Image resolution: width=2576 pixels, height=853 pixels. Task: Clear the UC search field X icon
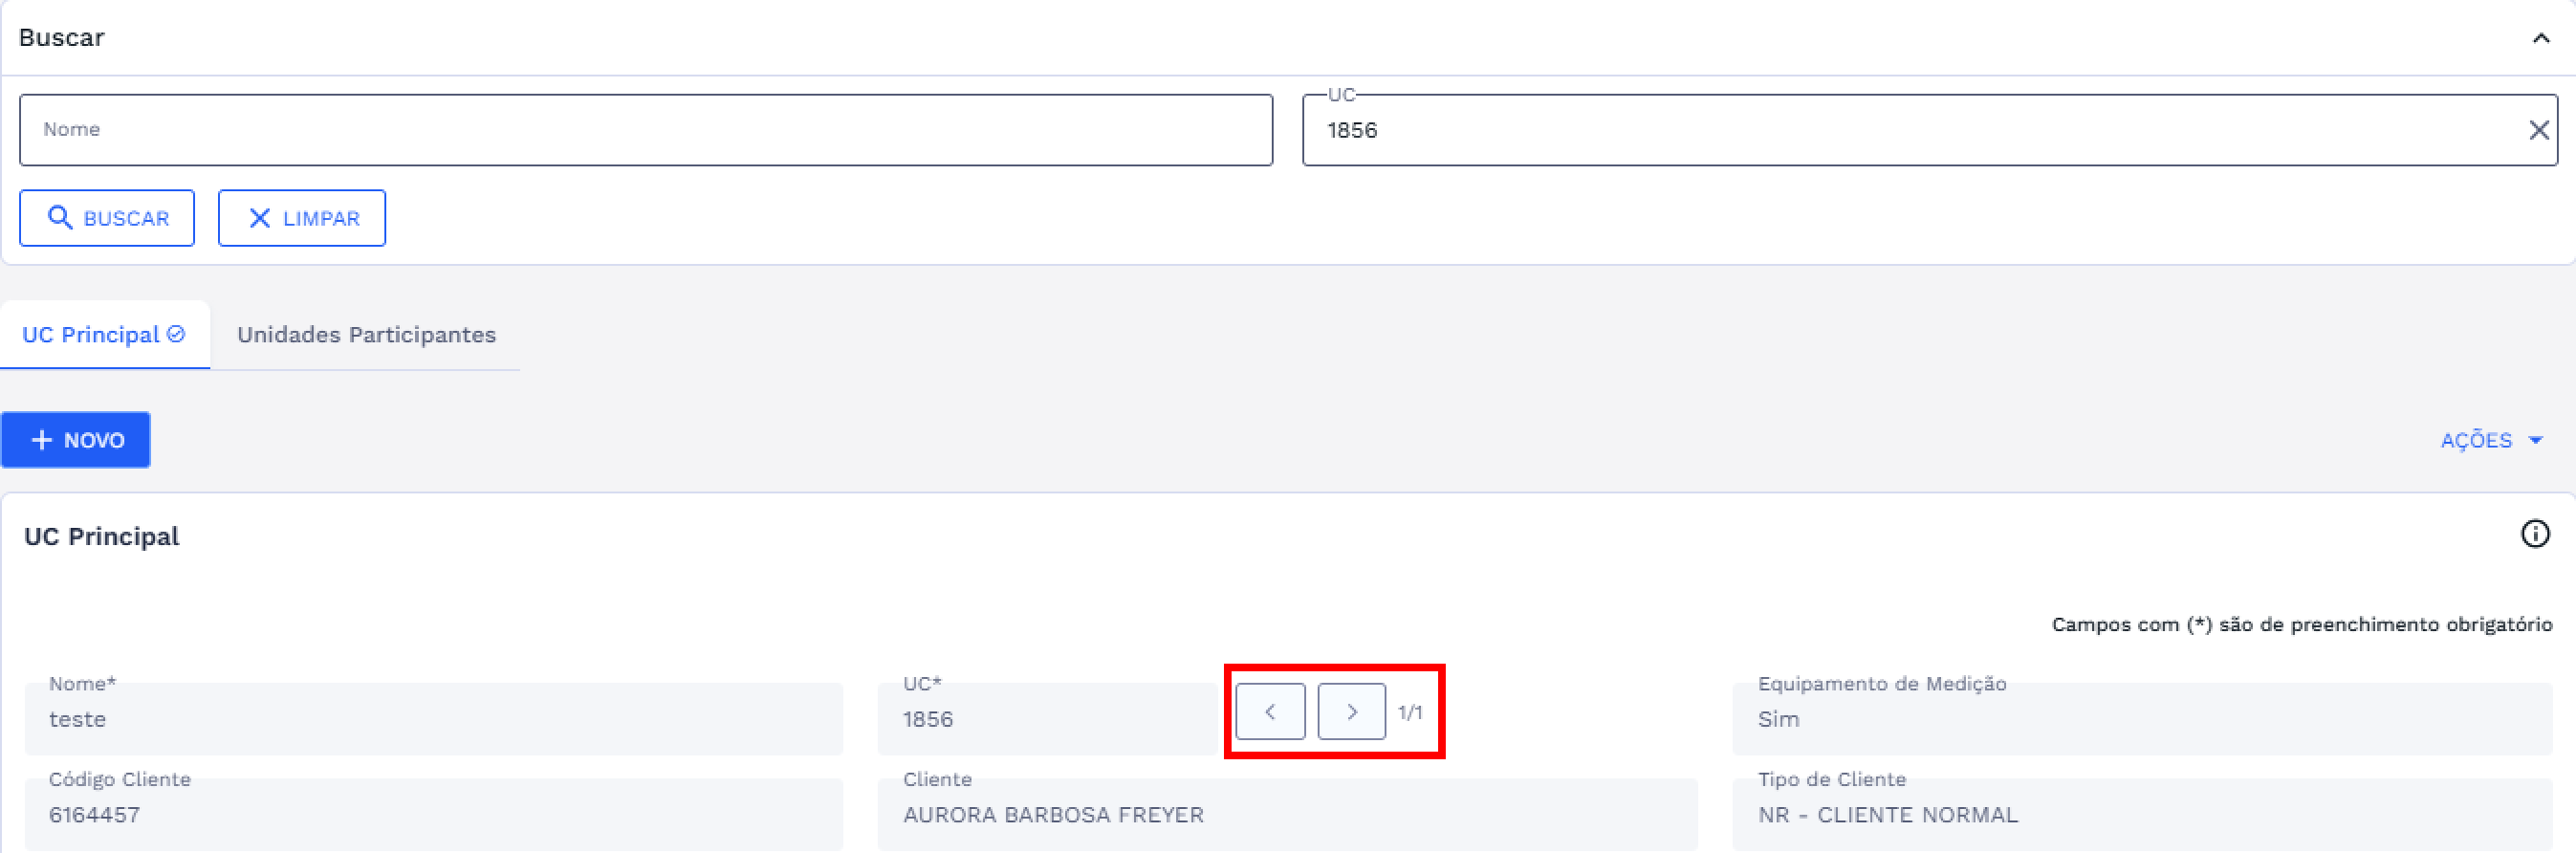click(x=2538, y=130)
